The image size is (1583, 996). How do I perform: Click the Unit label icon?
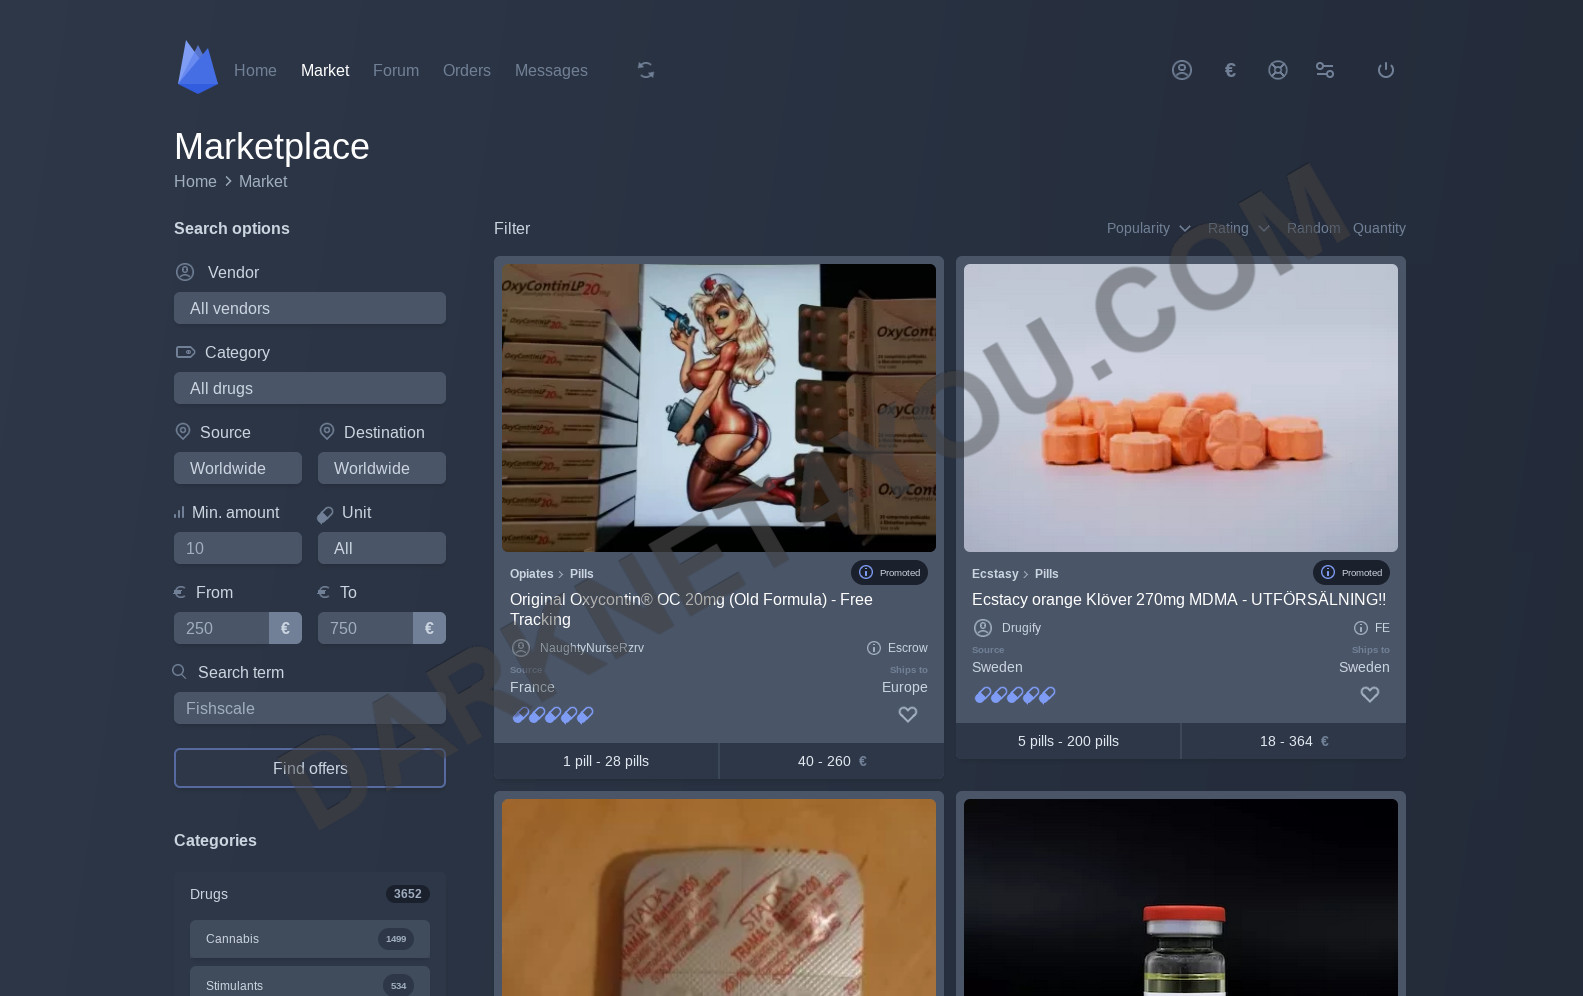point(325,514)
